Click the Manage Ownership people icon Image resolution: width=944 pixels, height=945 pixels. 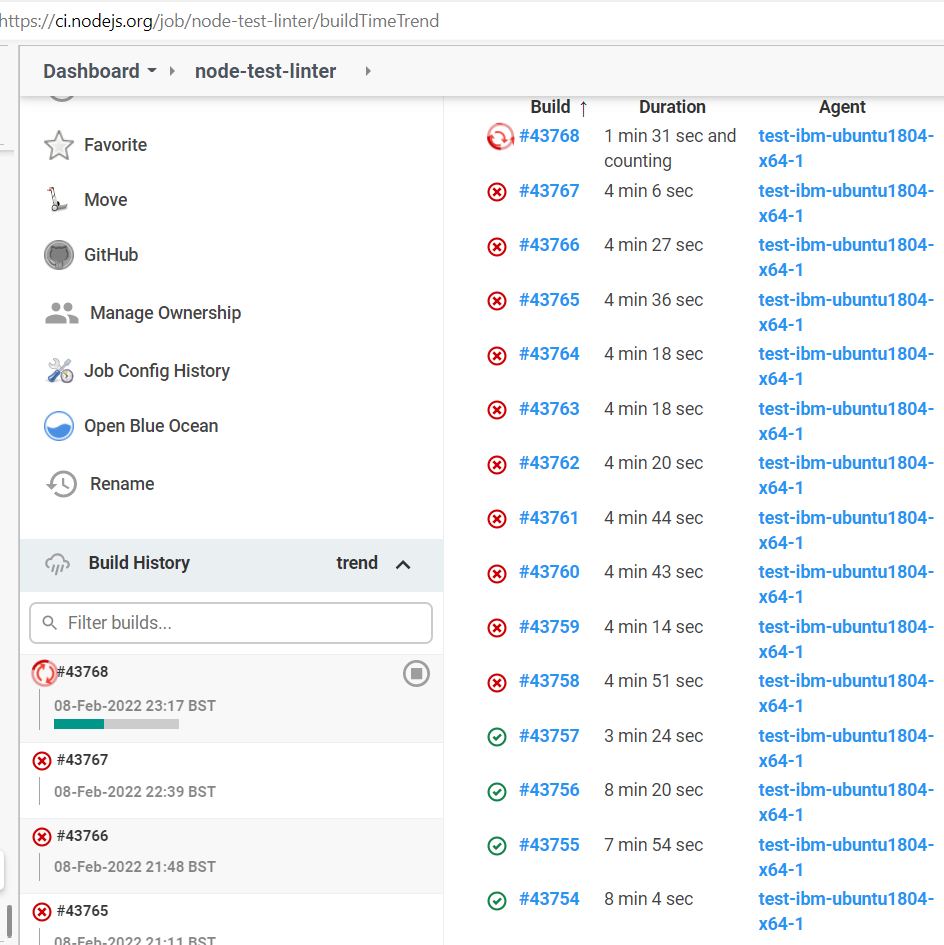click(61, 313)
